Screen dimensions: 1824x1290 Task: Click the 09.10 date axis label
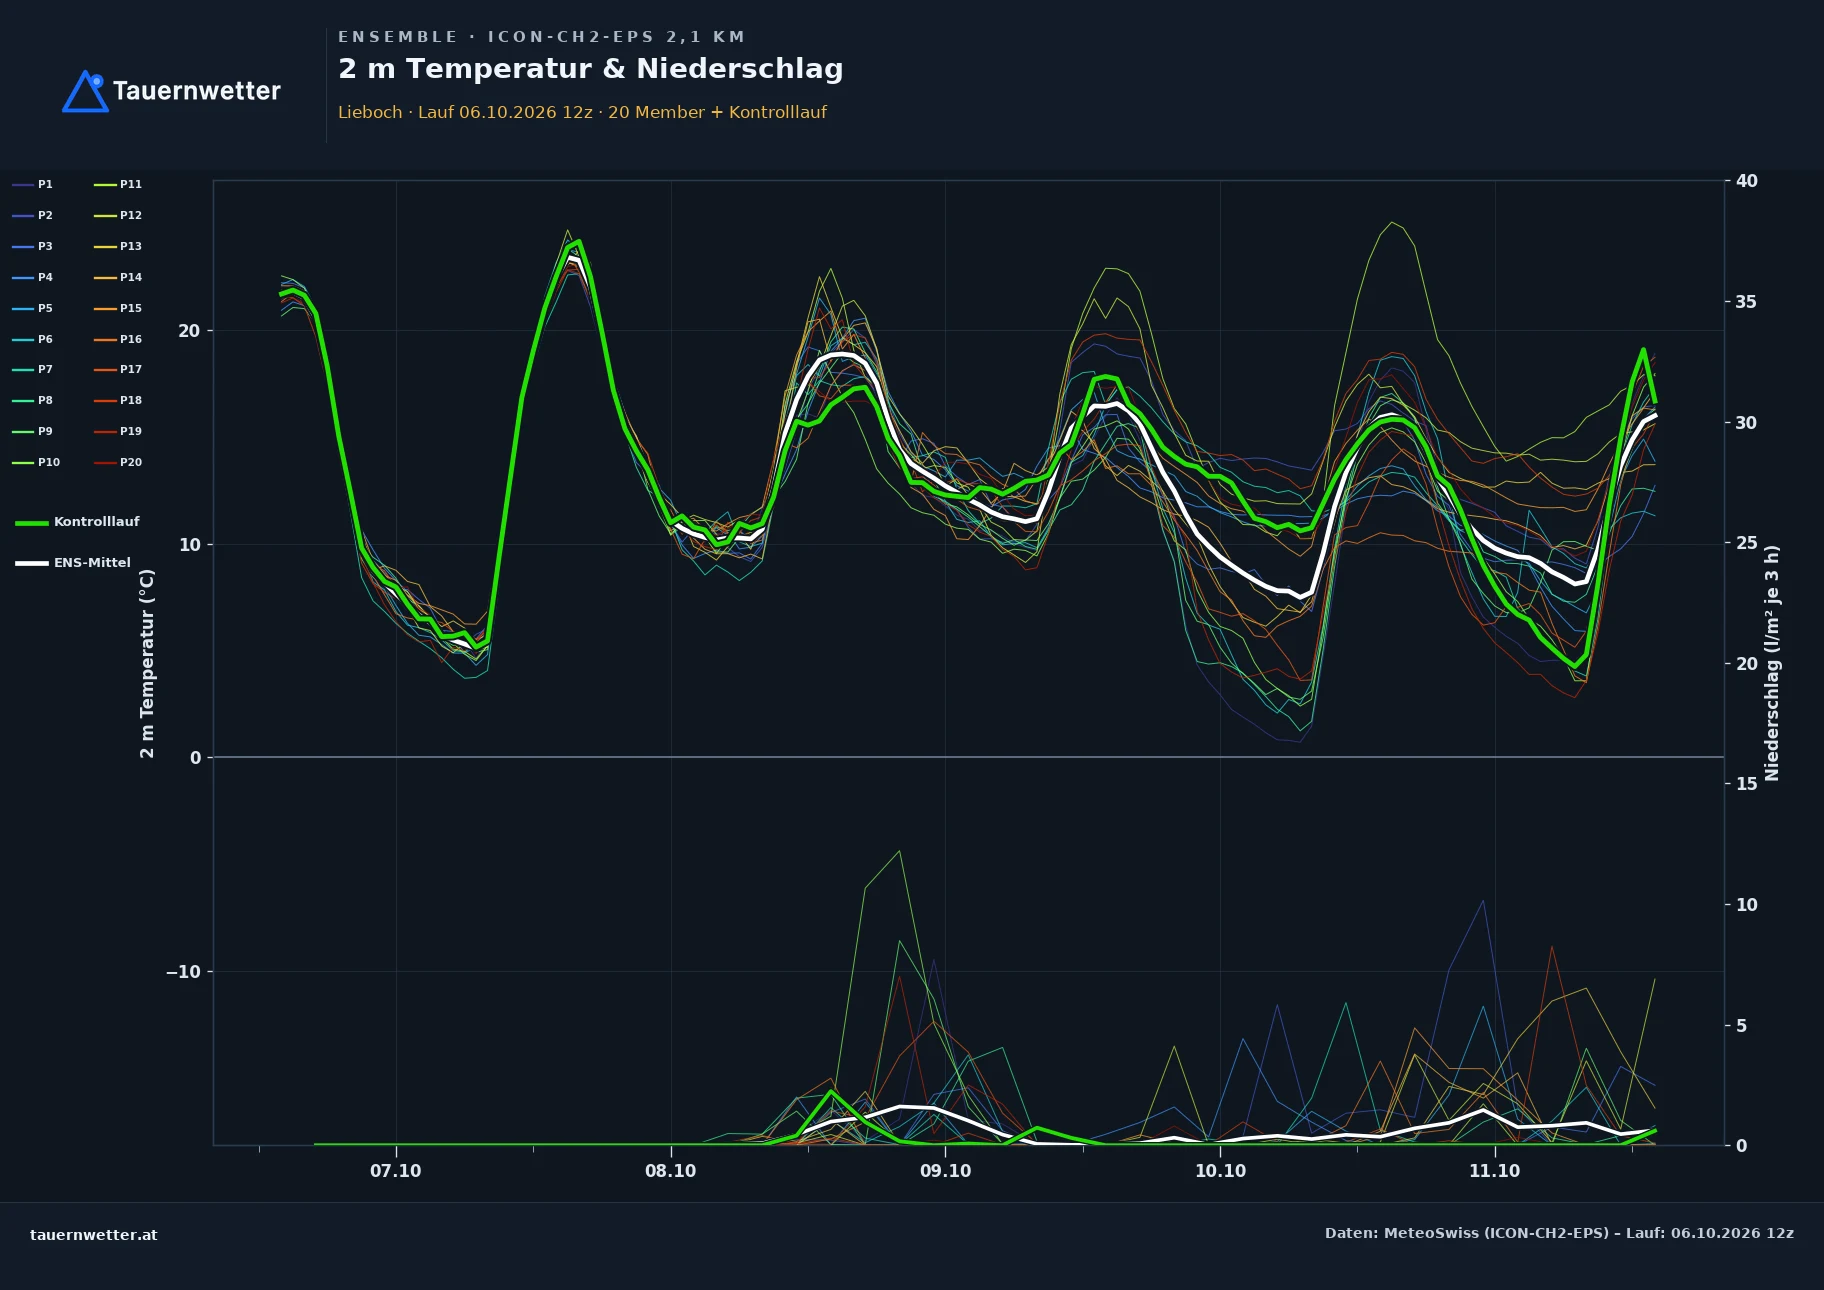click(x=945, y=1171)
